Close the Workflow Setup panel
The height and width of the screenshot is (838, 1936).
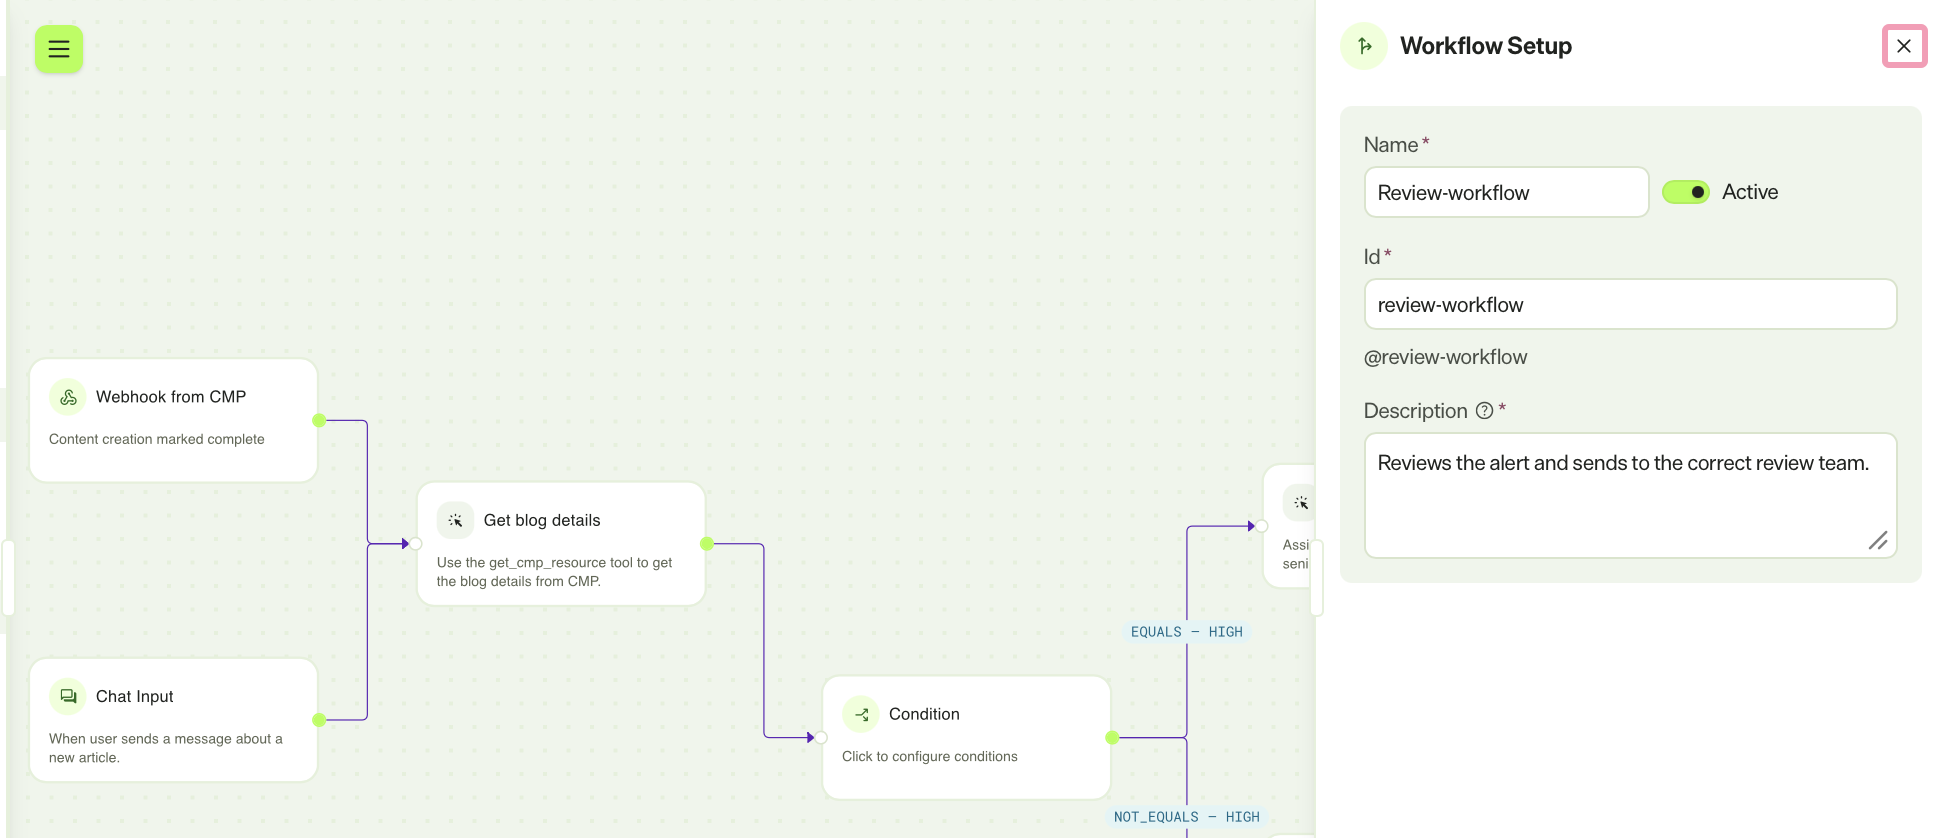click(x=1904, y=46)
